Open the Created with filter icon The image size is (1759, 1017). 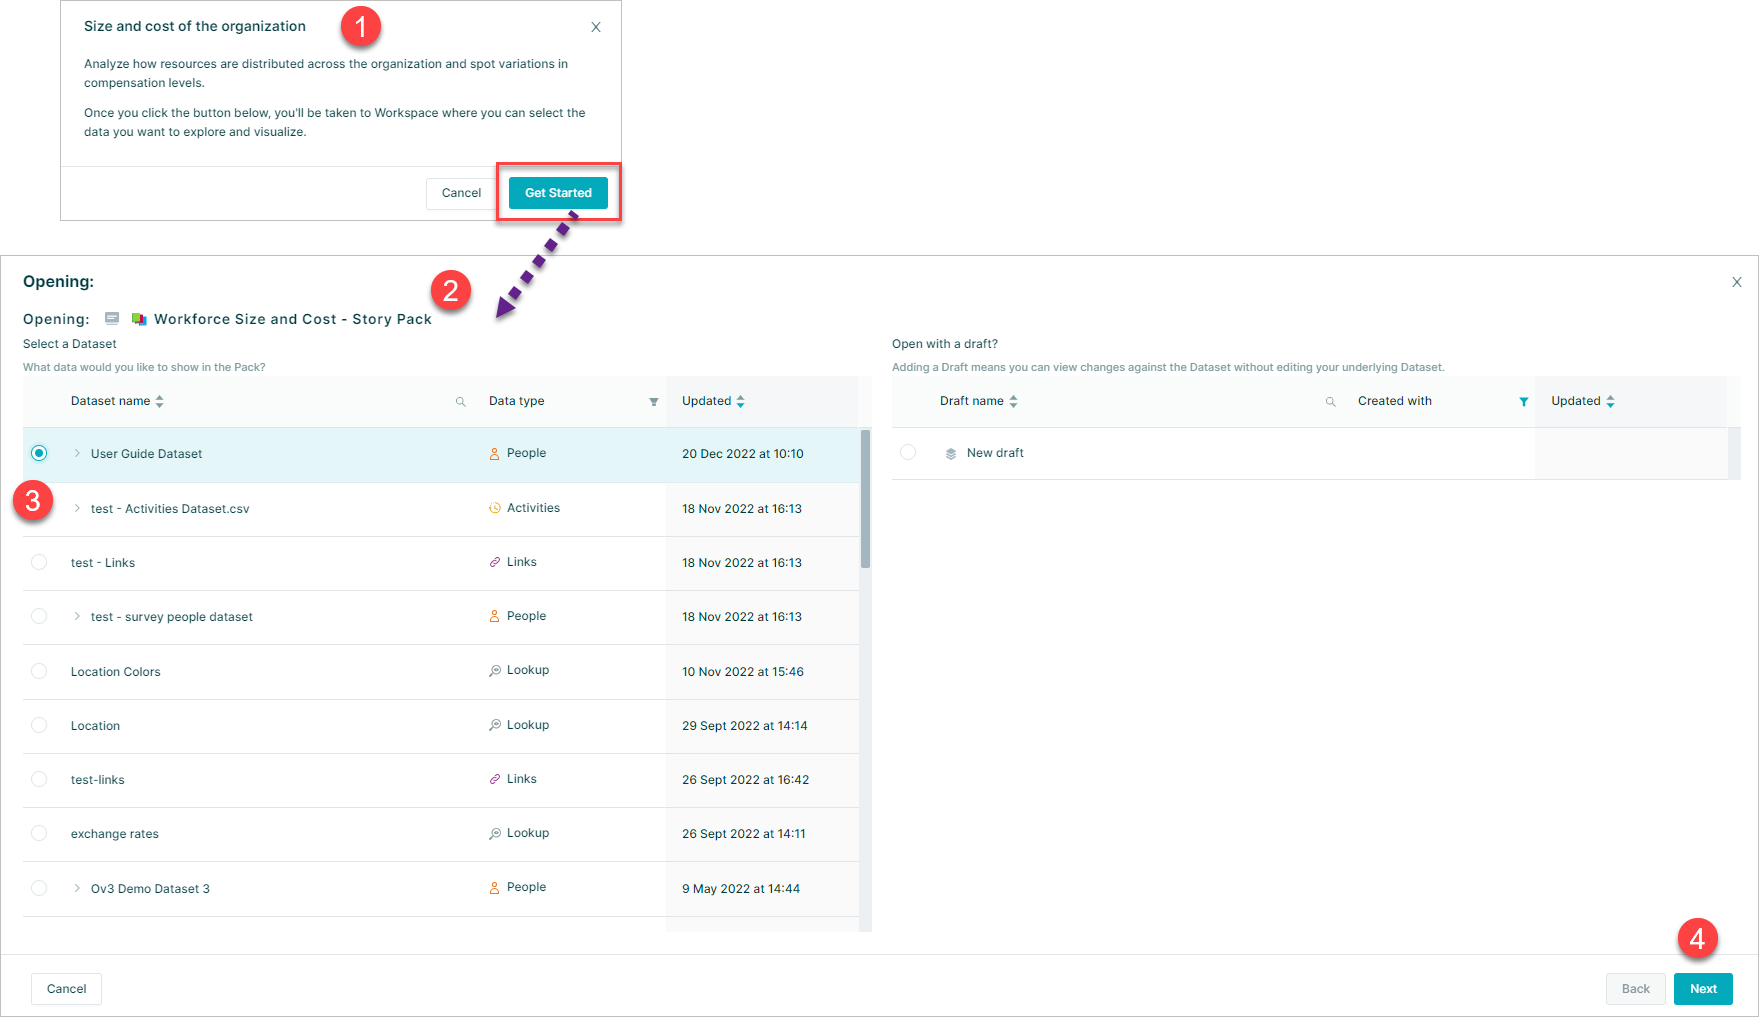[1523, 402]
